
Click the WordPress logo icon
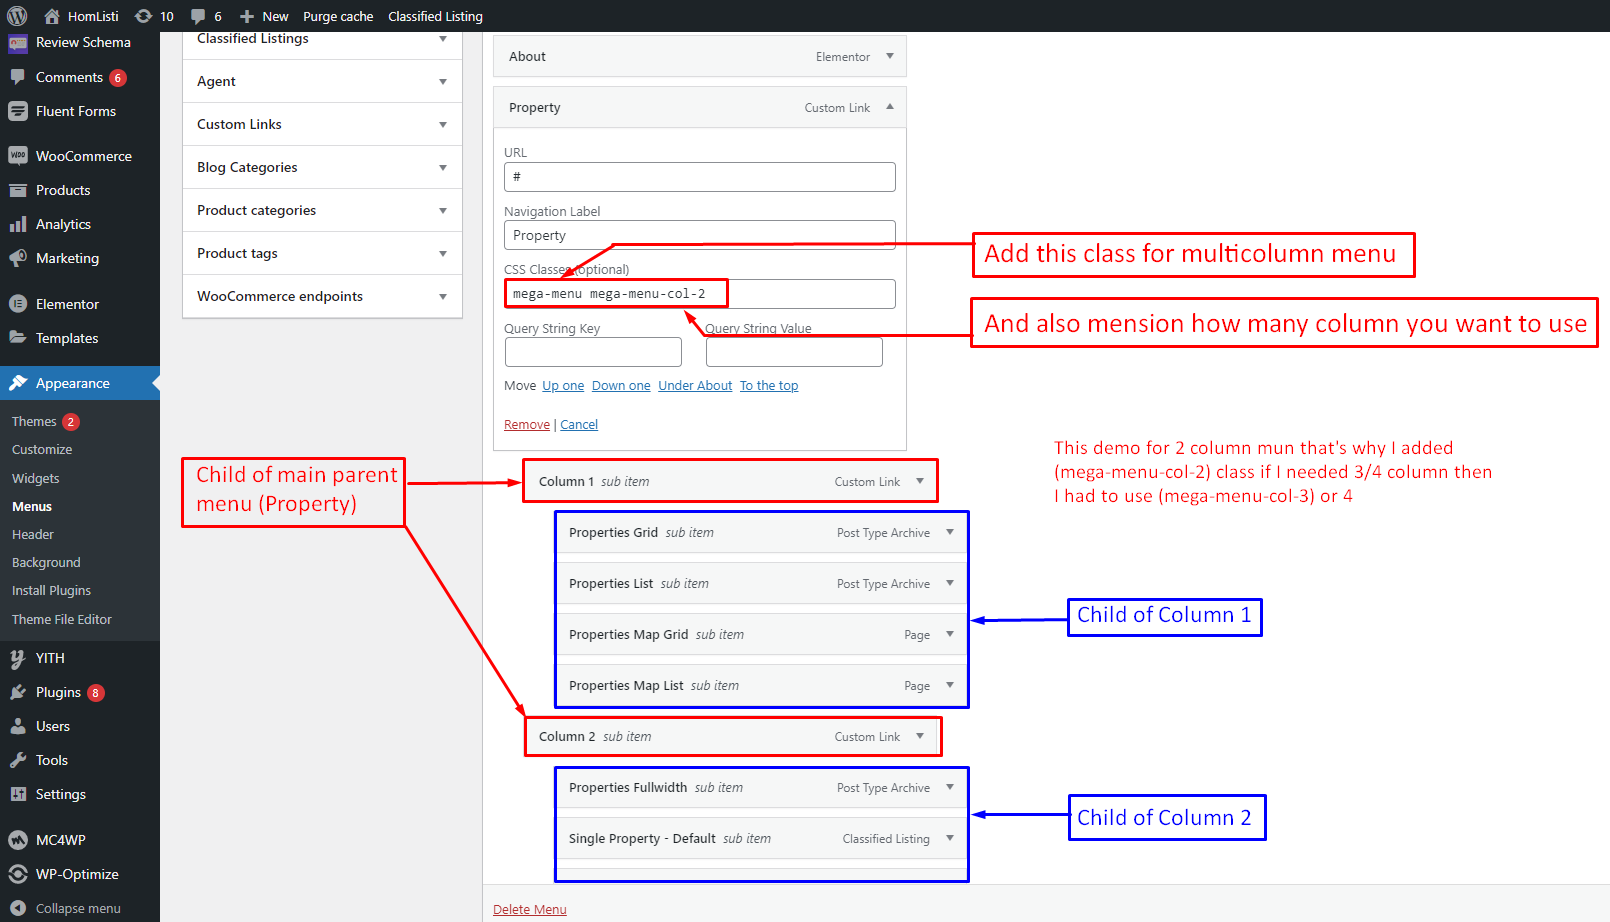17,16
